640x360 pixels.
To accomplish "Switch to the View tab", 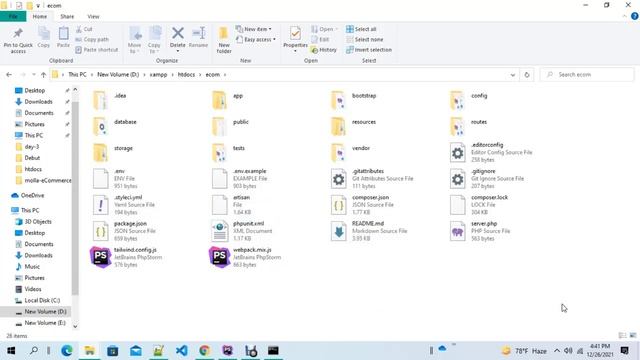I will 93,17.
